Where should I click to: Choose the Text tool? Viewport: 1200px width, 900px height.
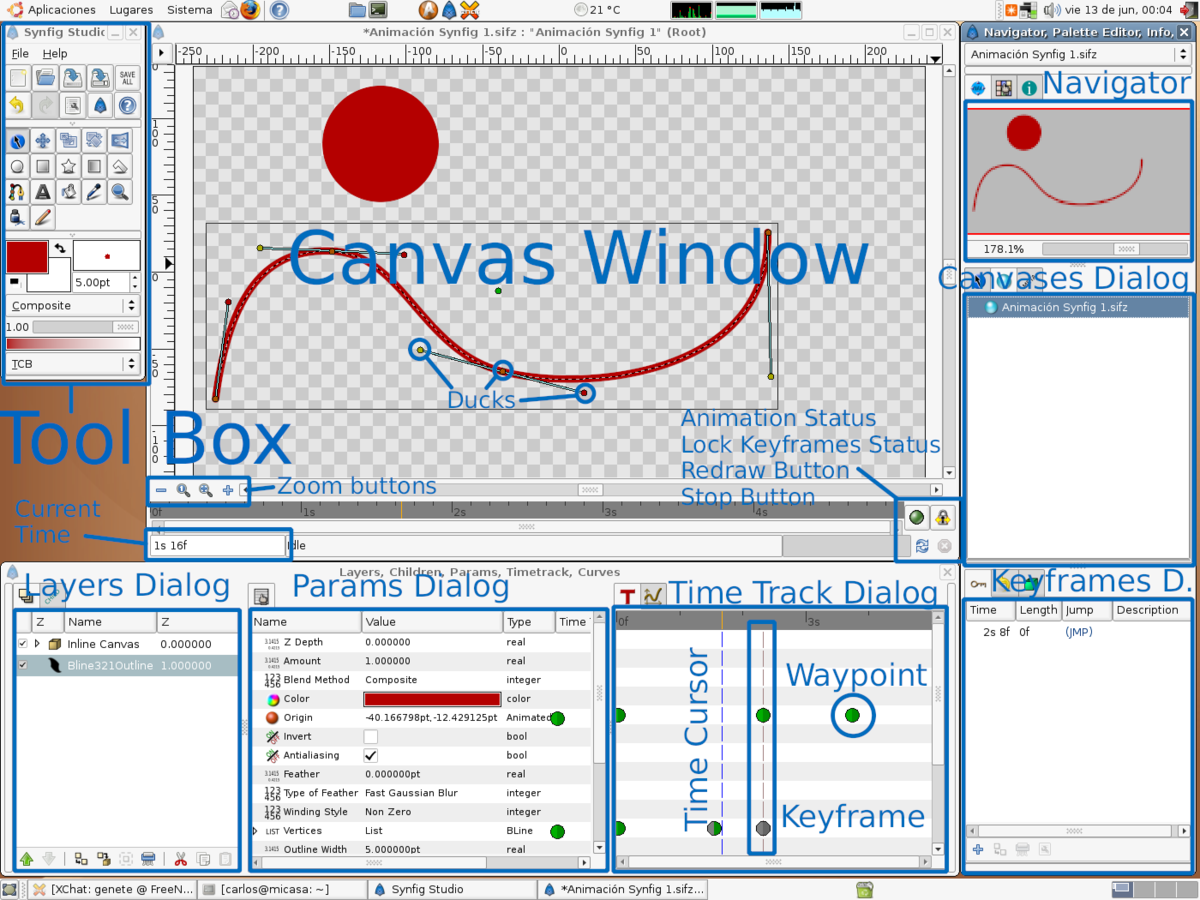(x=43, y=191)
